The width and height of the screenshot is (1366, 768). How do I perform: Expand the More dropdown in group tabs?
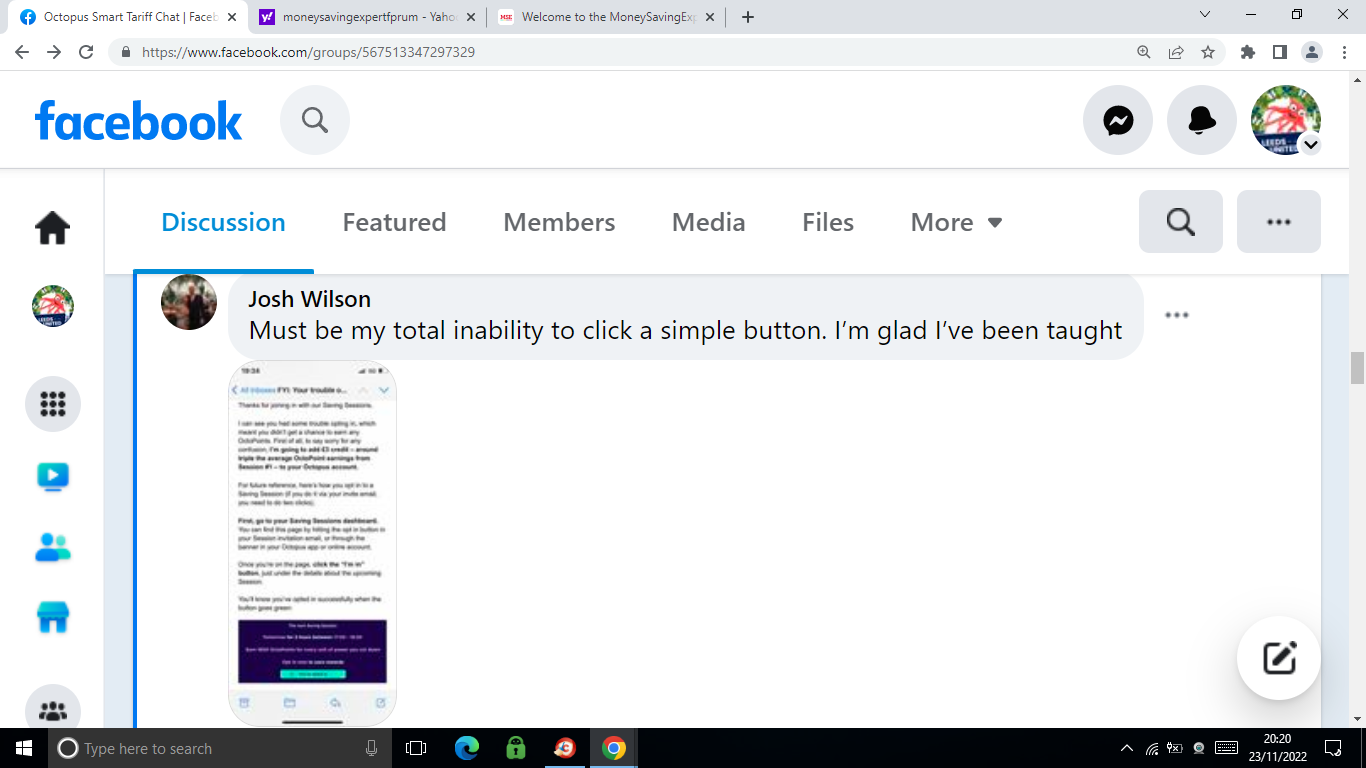click(x=957, y=222)
